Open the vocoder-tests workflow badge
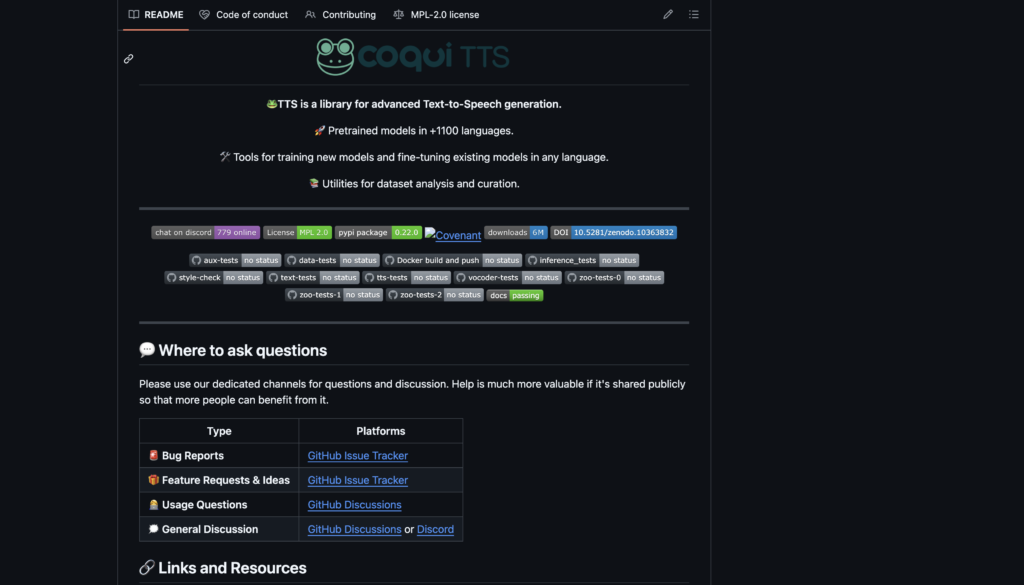 coord(508,277)
